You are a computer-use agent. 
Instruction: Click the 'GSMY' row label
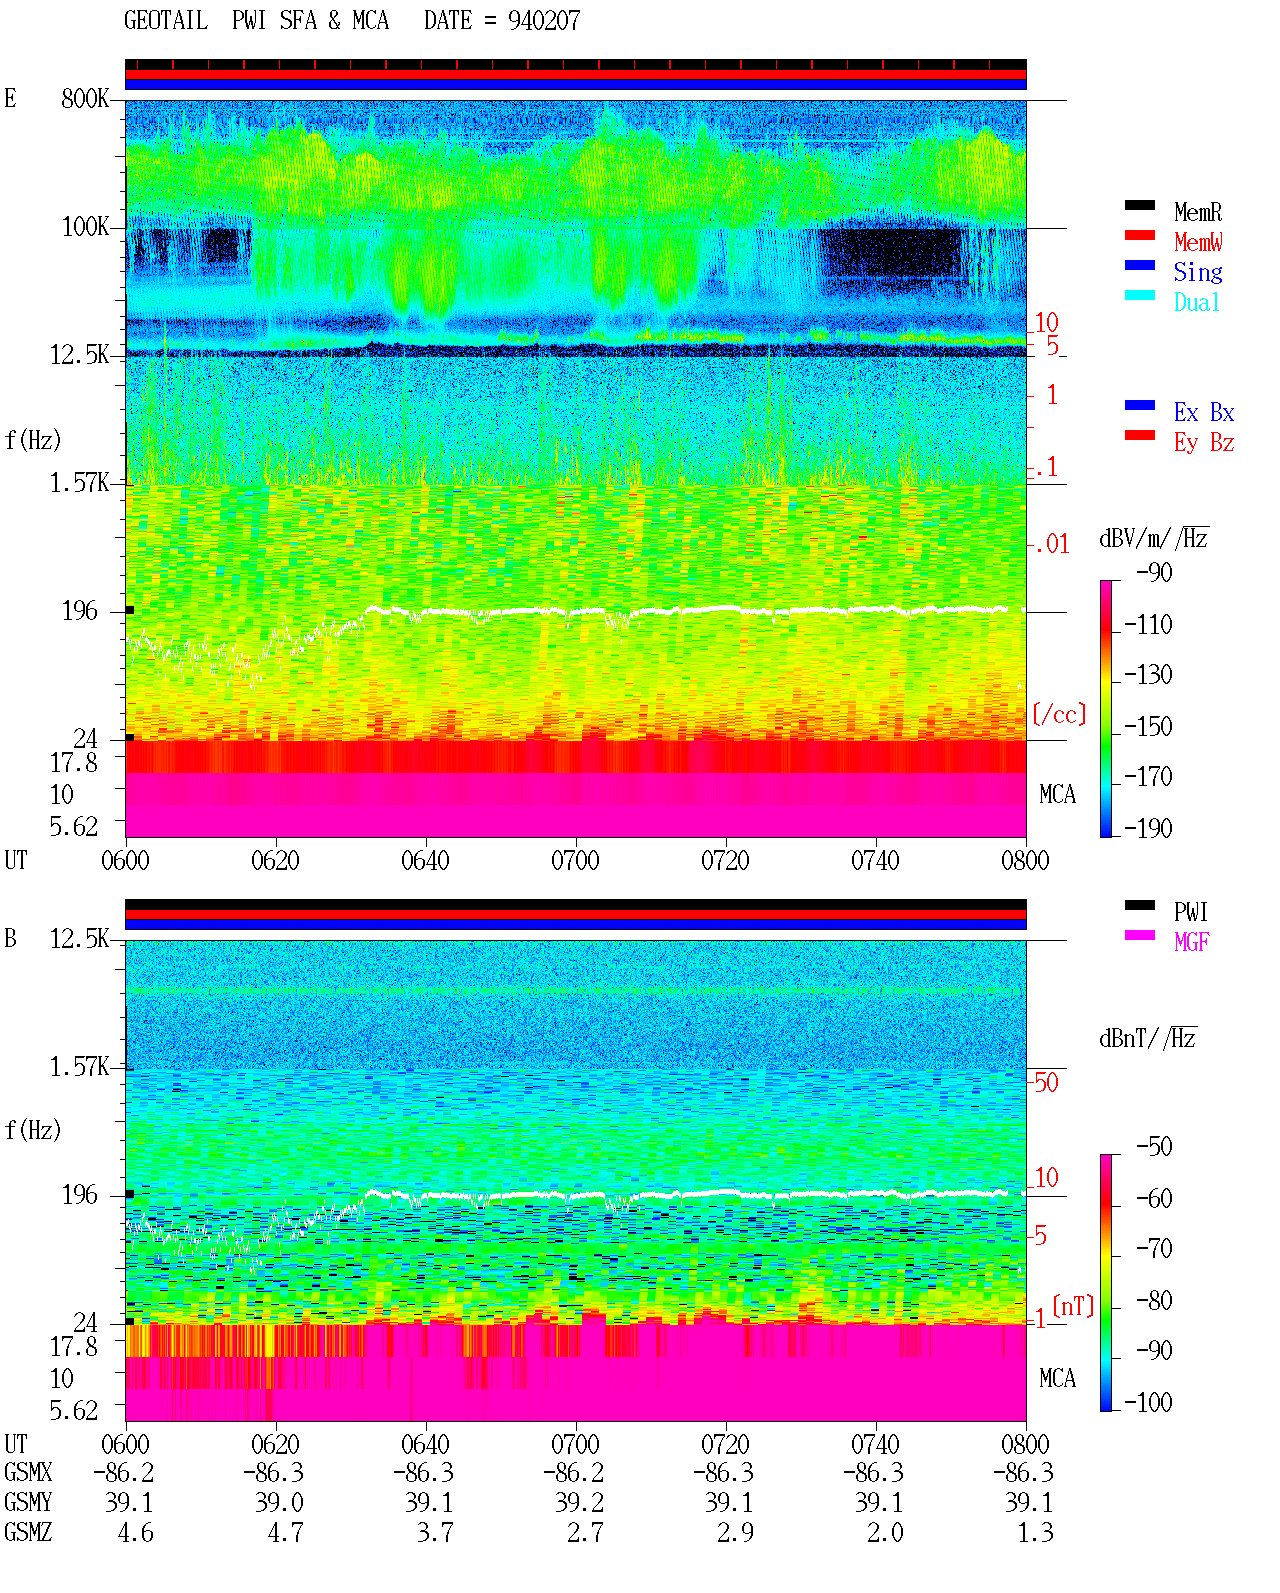(x=28, y=1503)
